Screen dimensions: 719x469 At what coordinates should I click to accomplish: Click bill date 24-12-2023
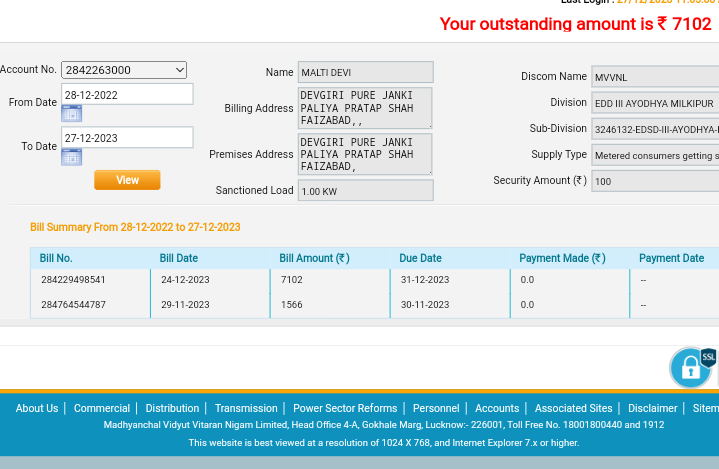[185, 280]
